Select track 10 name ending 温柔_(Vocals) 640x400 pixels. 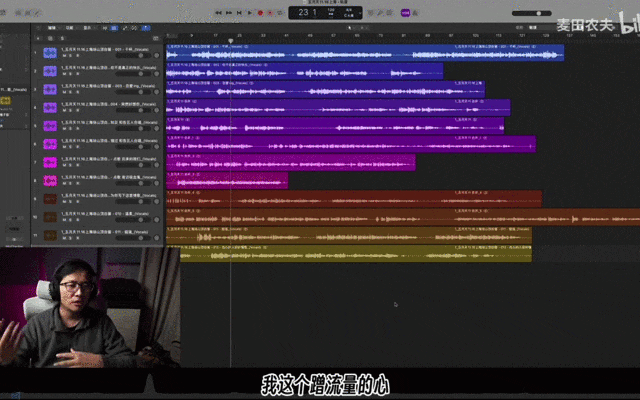[x=105, y=213]
